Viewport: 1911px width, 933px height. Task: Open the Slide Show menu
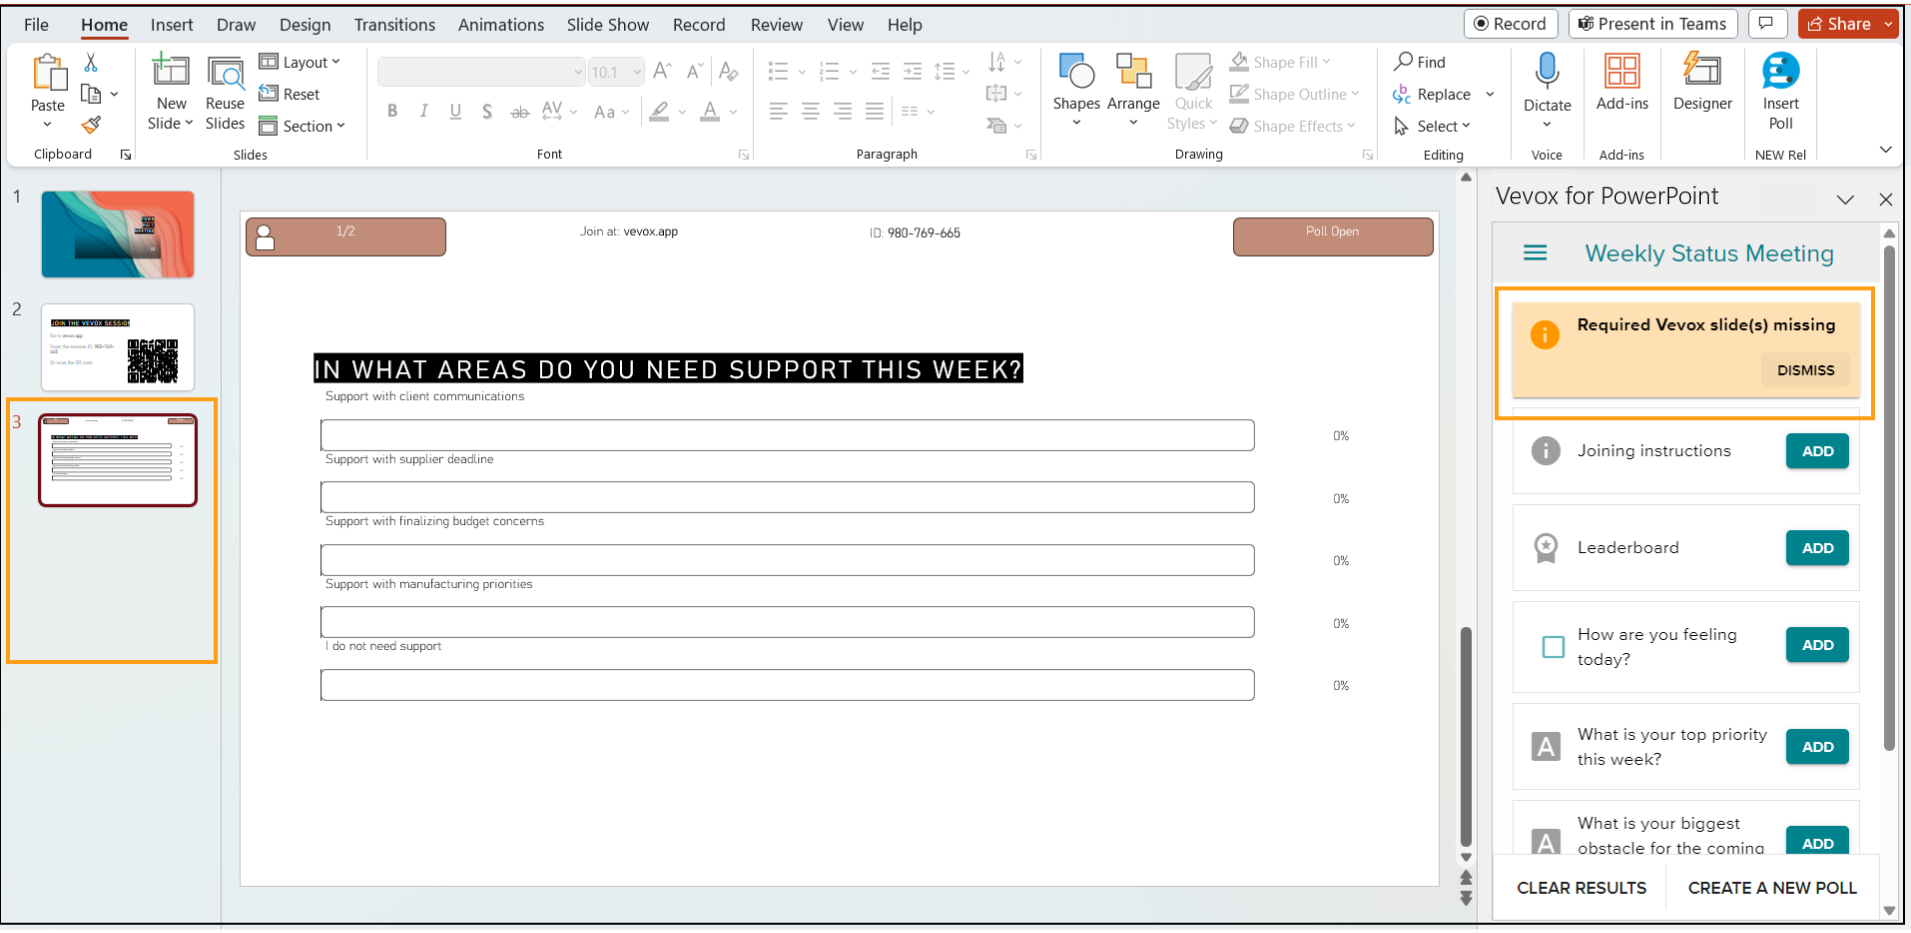[x=607, y=24]
